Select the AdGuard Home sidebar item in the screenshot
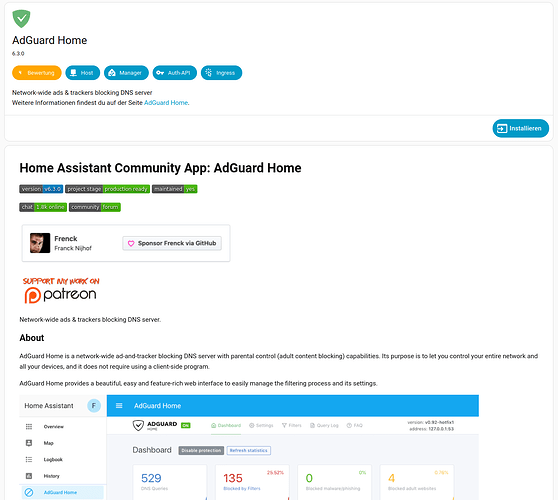Viewport: 558px width, 500px height. pyautogui.click(x=63, y=493)
